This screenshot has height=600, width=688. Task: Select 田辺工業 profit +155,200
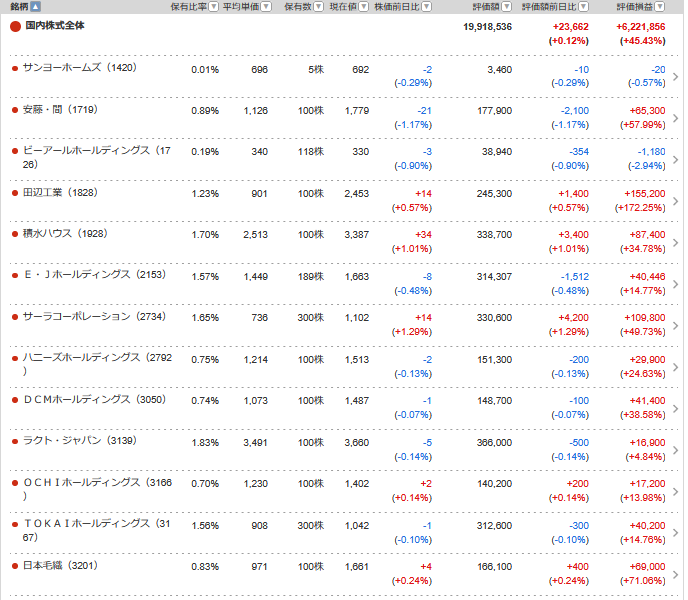coord(645,194)
